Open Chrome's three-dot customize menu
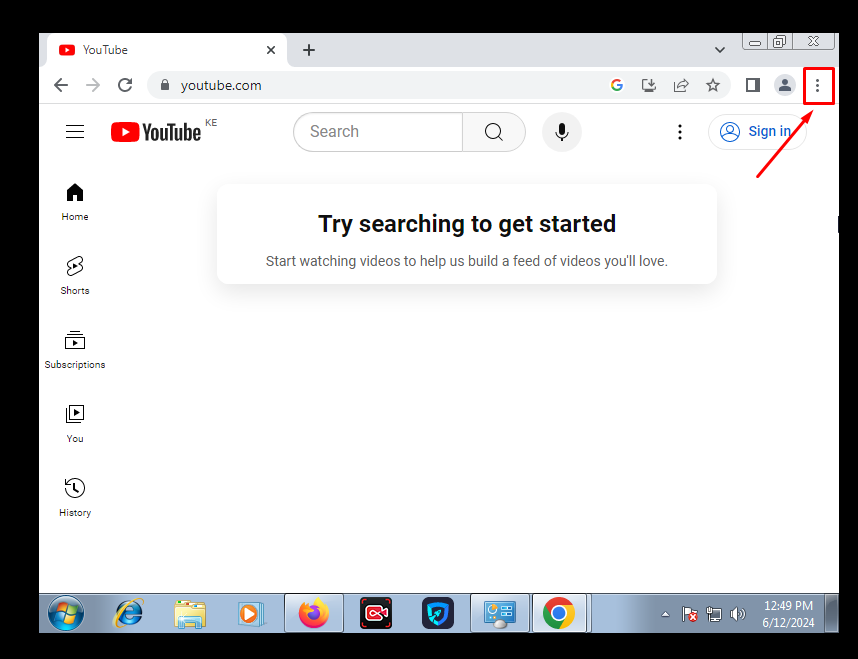This screenshot has height=659, width=858. (x=818, y=85)
